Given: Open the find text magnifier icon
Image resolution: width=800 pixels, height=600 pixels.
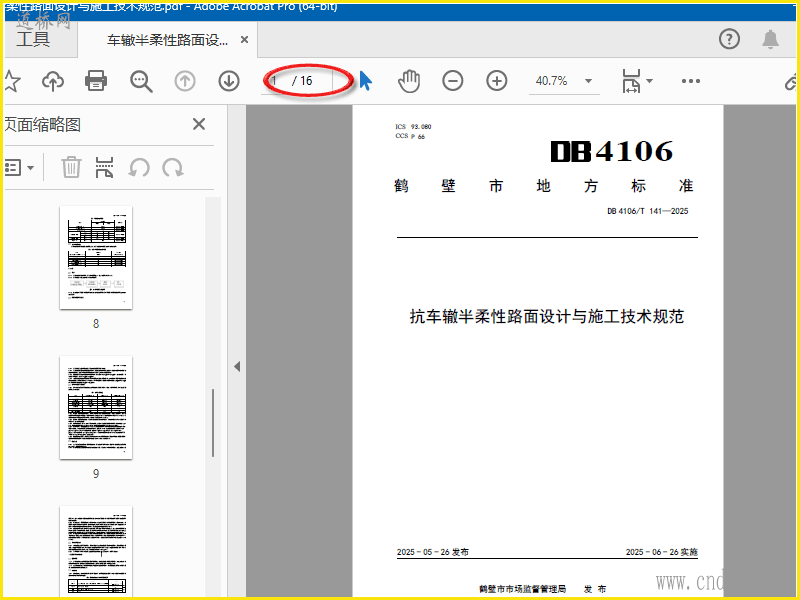Looking at the screenshot, I should [141, 81].
